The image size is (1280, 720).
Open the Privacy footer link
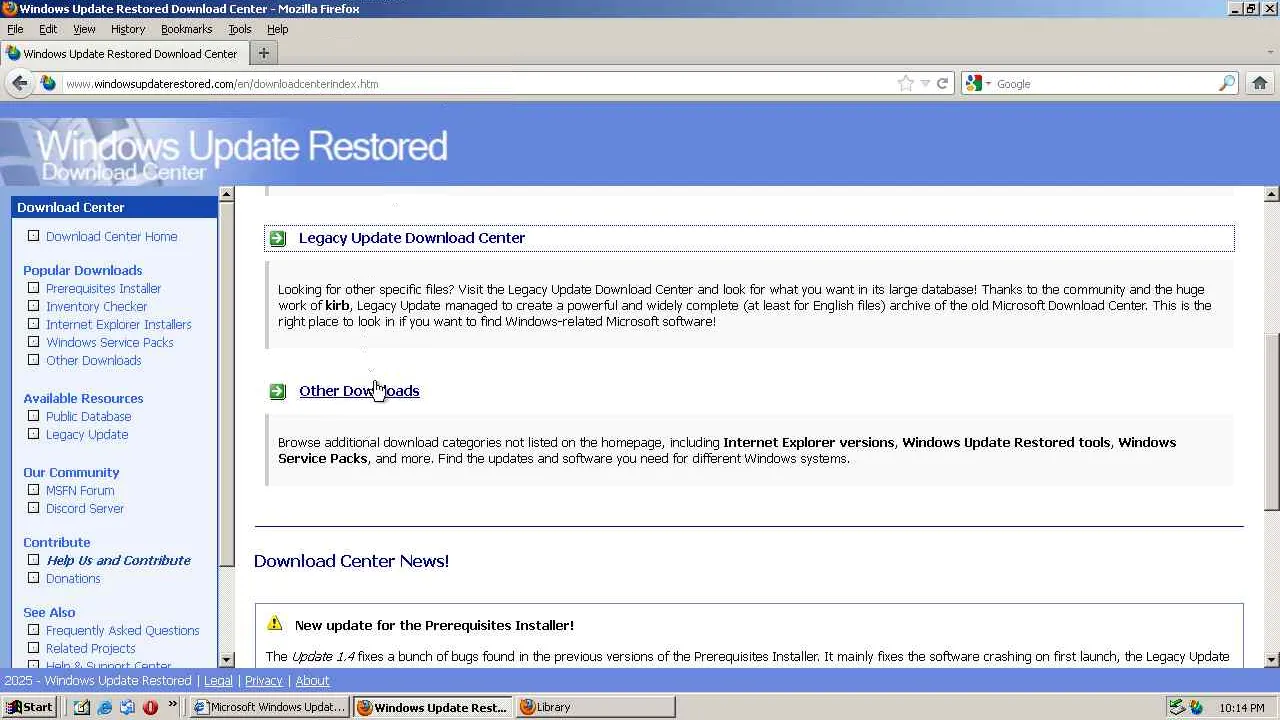click(x=264, y=681)
